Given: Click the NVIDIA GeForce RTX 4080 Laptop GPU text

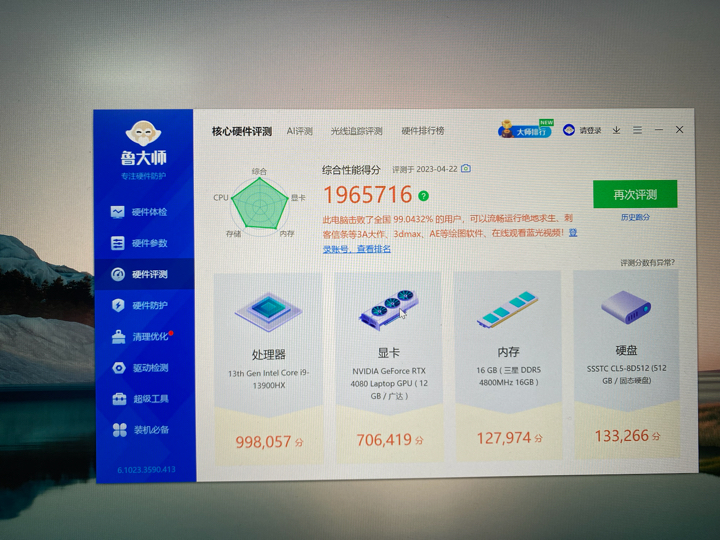Looking at the screenshot, I should point(389,383).
